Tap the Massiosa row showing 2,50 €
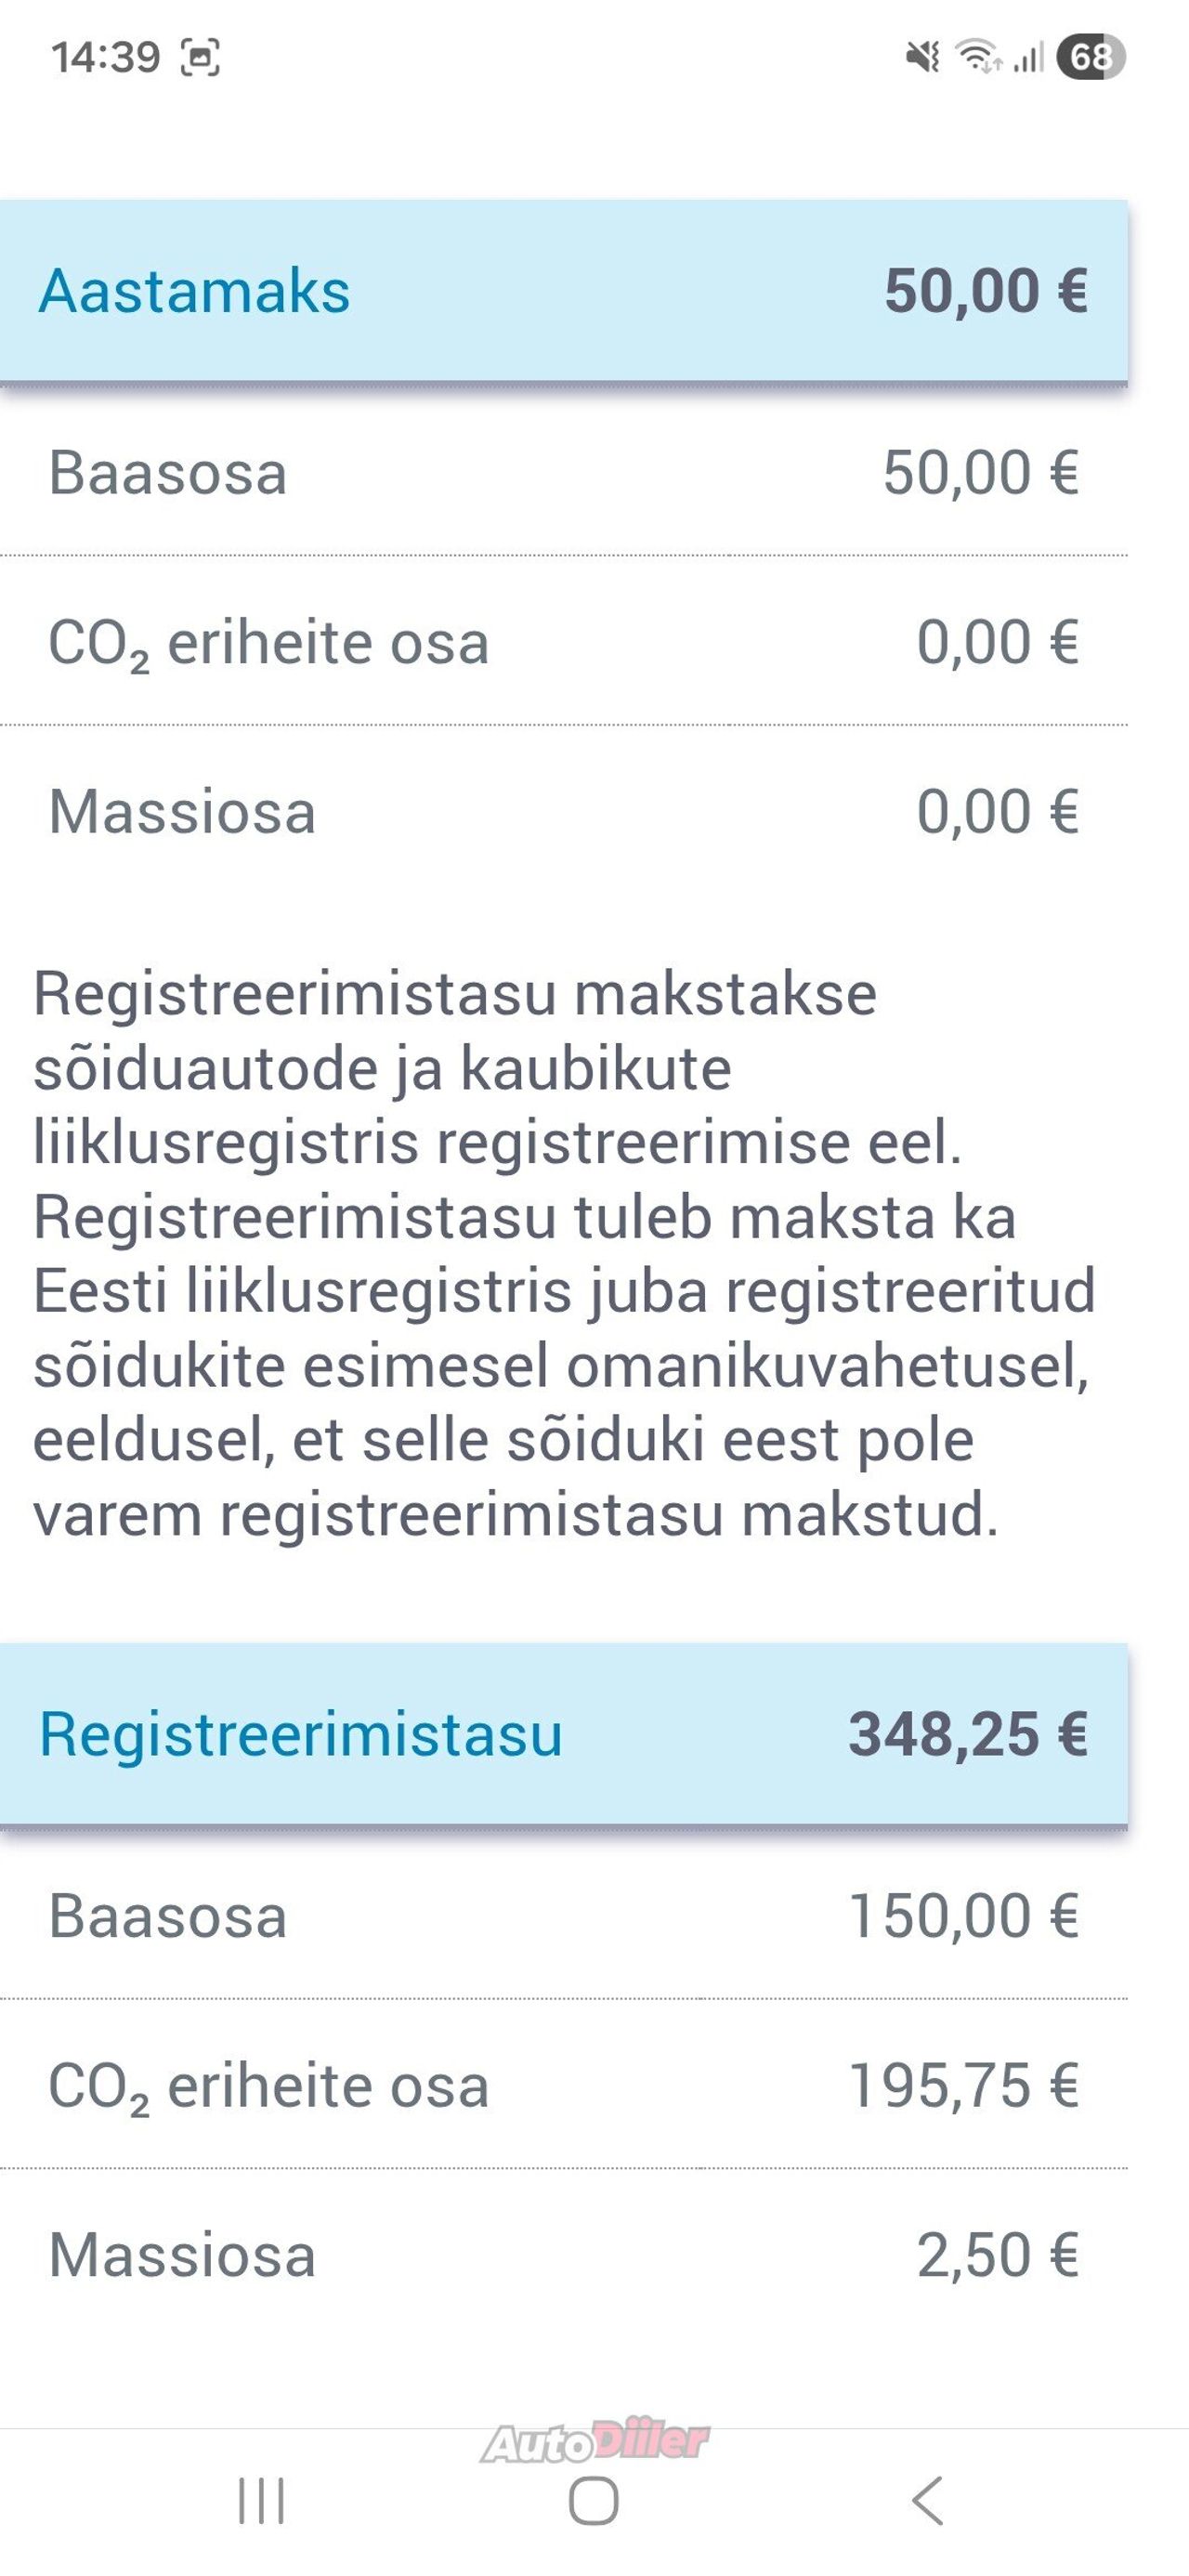1189x2576 pixels. (563, 2256)
